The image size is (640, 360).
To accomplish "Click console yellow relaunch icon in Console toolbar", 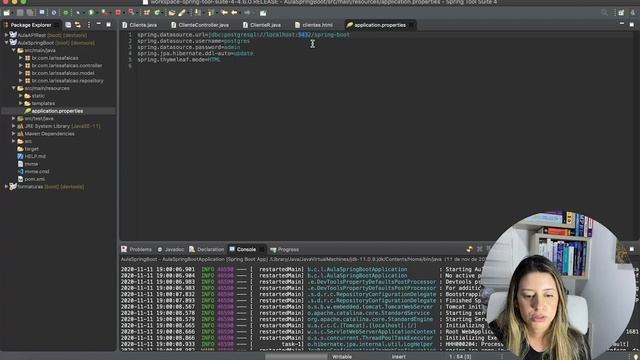I will pyautogui.click(x=469, y=249).
